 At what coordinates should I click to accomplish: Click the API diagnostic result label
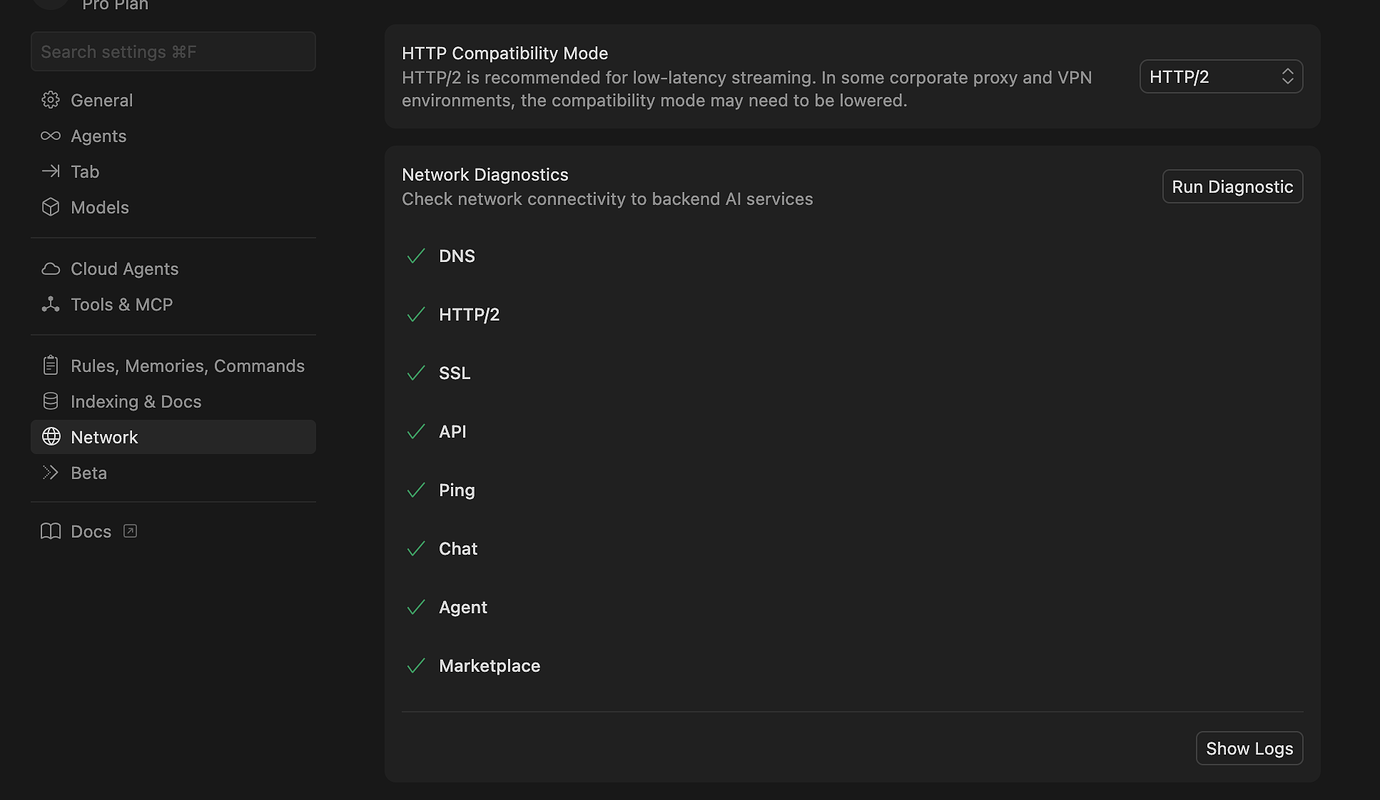coord(453,431)
